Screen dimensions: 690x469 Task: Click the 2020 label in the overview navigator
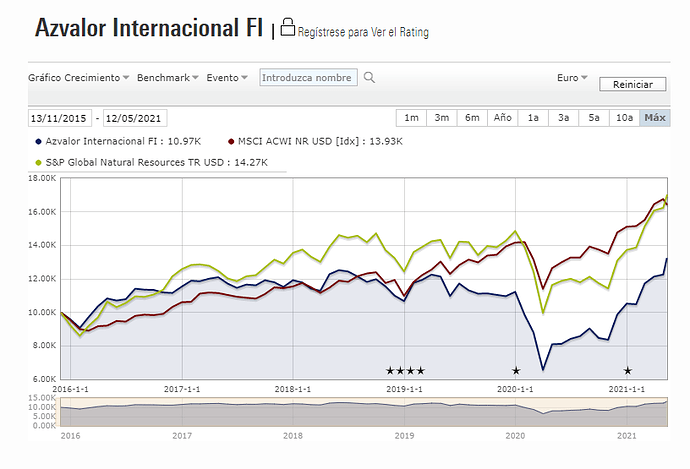[x=515, y=436]
